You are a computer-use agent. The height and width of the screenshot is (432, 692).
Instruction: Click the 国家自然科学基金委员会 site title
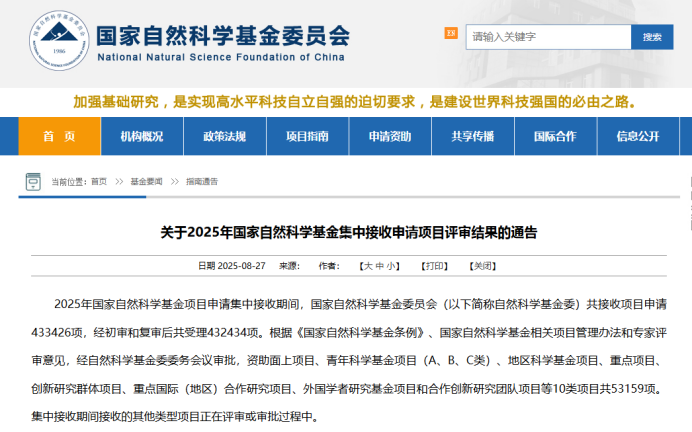coord(223,36)
